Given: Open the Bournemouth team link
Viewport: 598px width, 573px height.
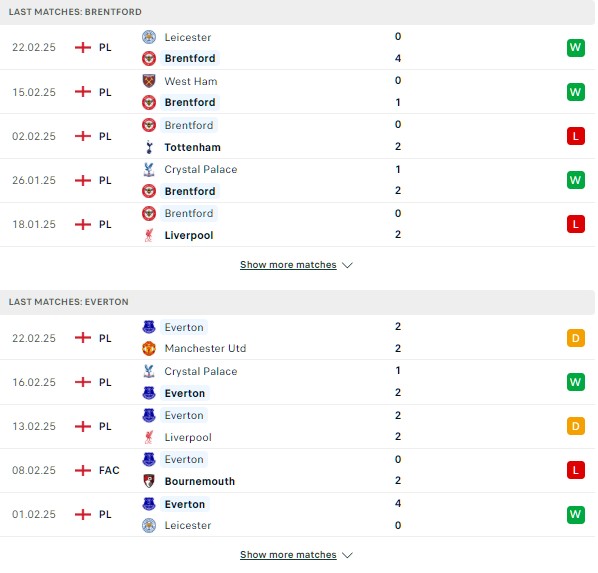Looking at the screenshot, I should point(199,481).
